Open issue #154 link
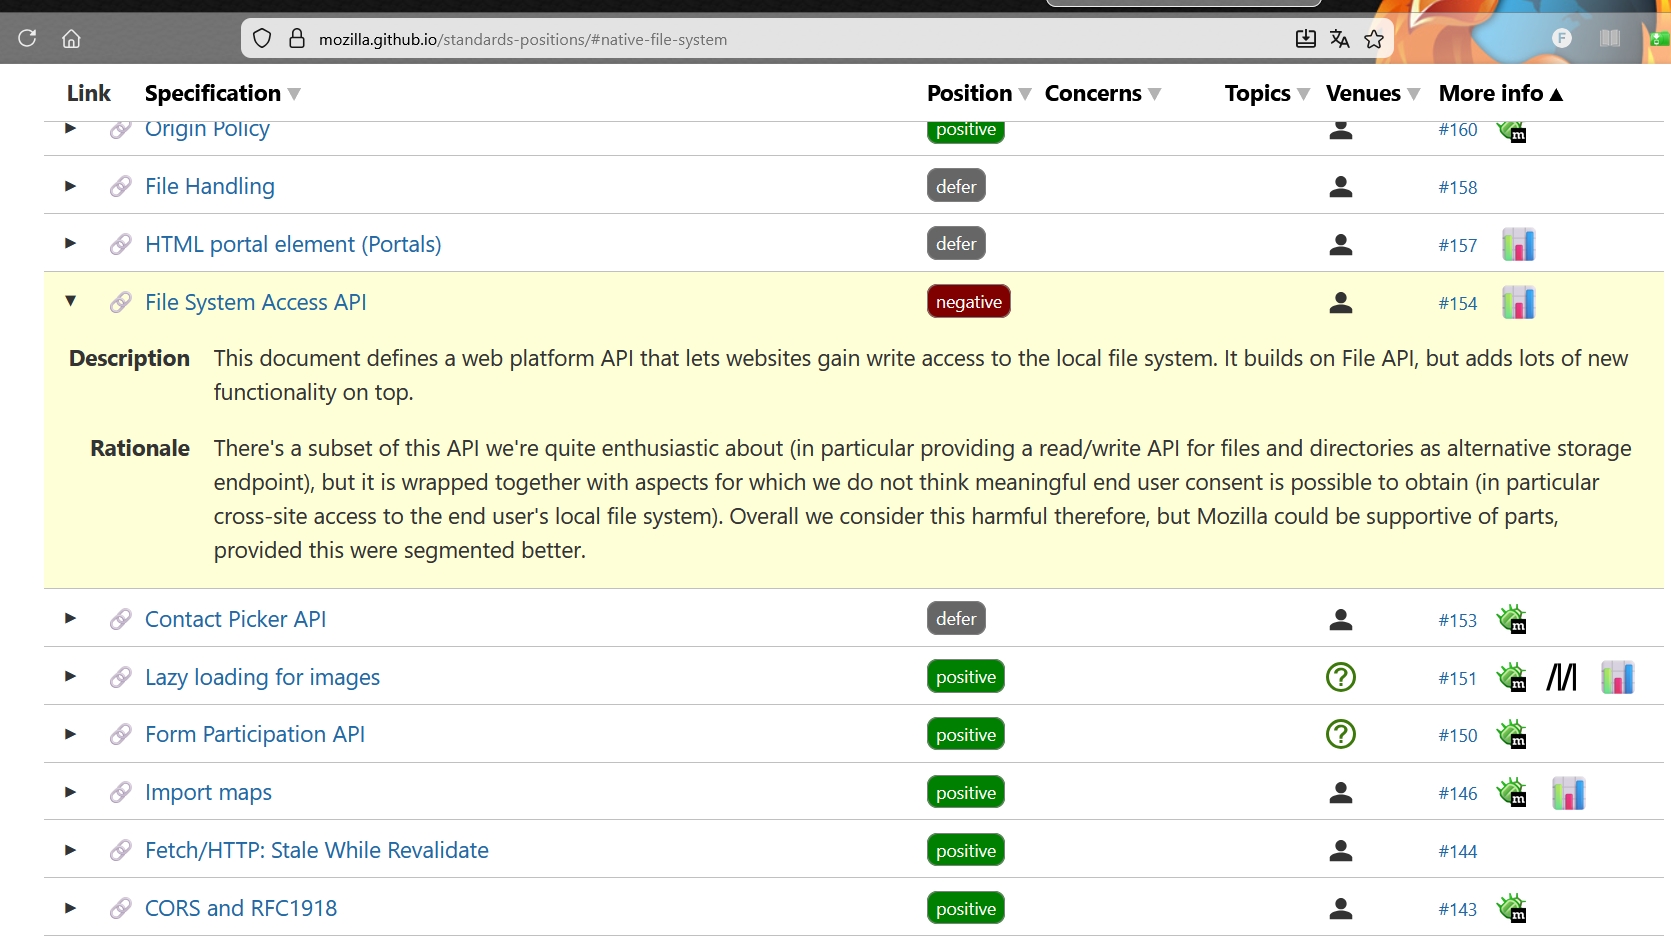Screen dimensions: 1671x942 1457,304
